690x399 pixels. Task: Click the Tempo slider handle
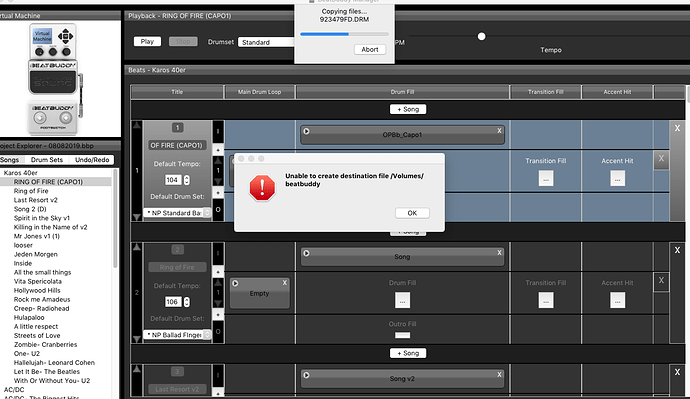pyautogui.click(x=481, y=37)
